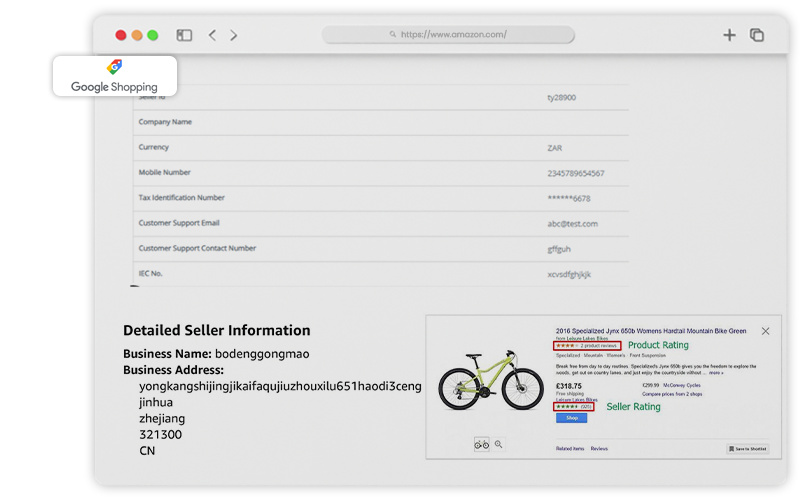Open a new tab with the plus icon
Viewport: 800px width, 500px height.
click(729, 35)
